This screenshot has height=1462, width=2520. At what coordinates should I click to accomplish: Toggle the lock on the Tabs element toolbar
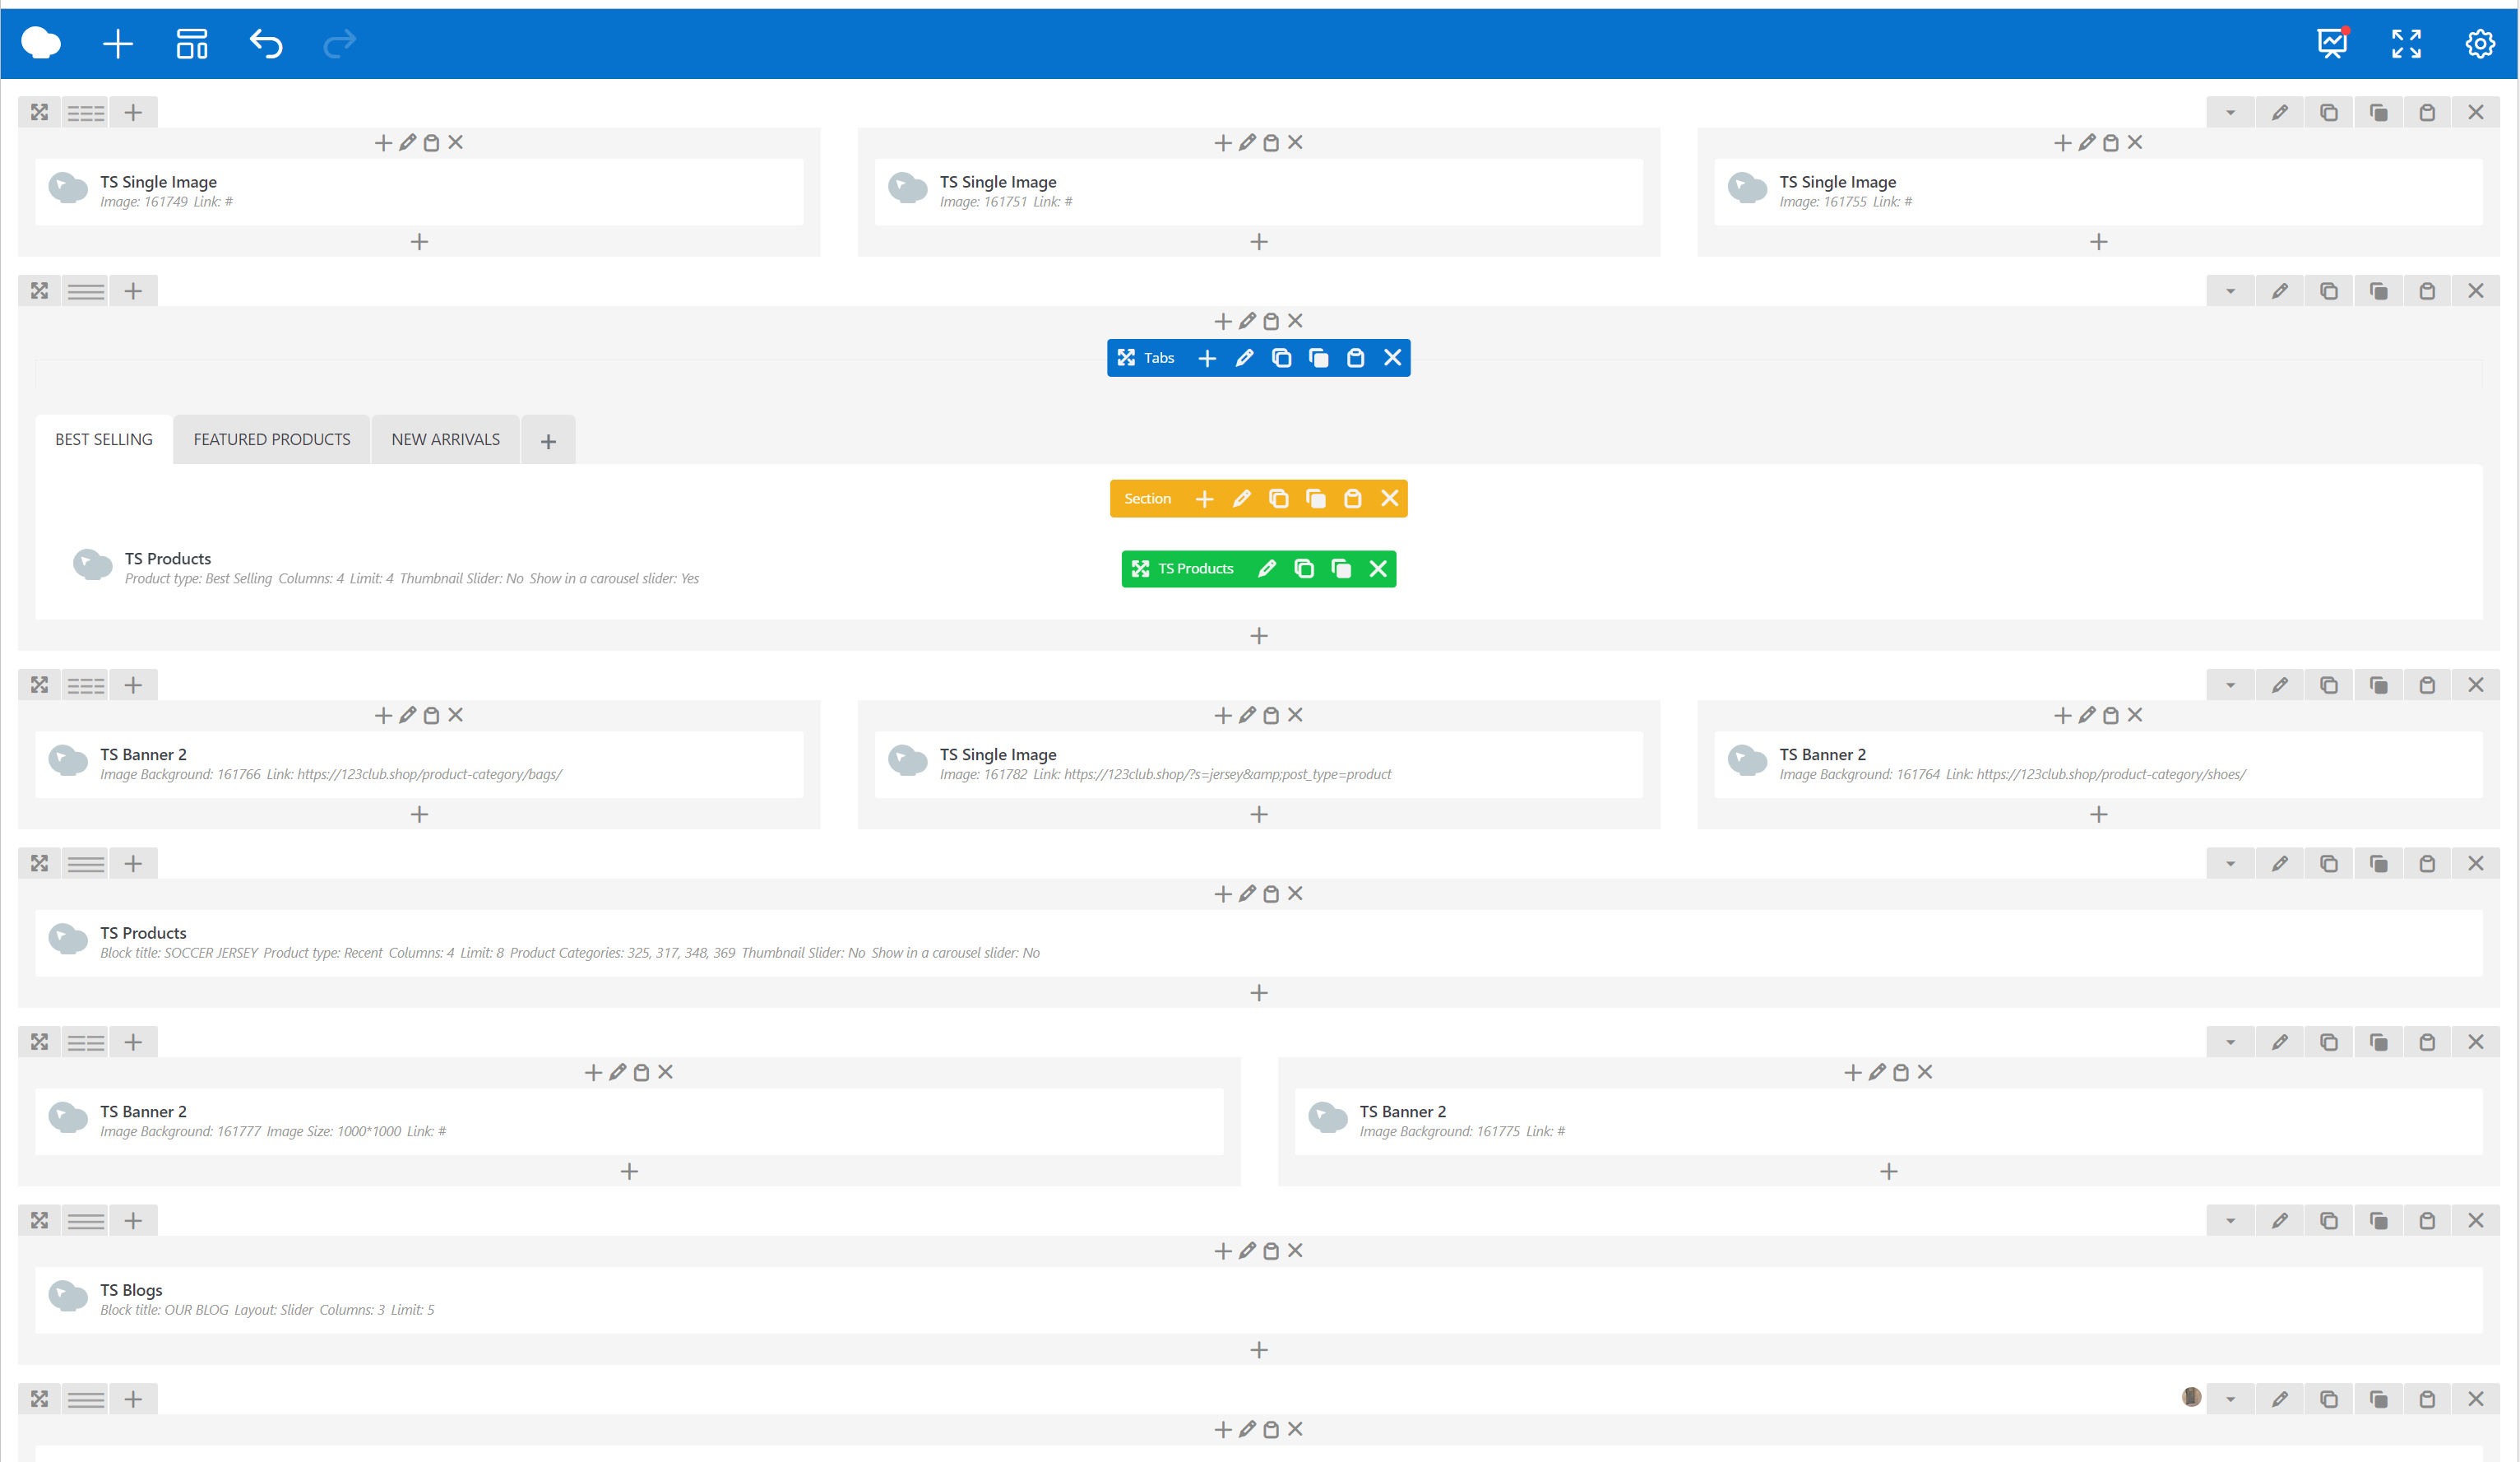point(1356,357)
